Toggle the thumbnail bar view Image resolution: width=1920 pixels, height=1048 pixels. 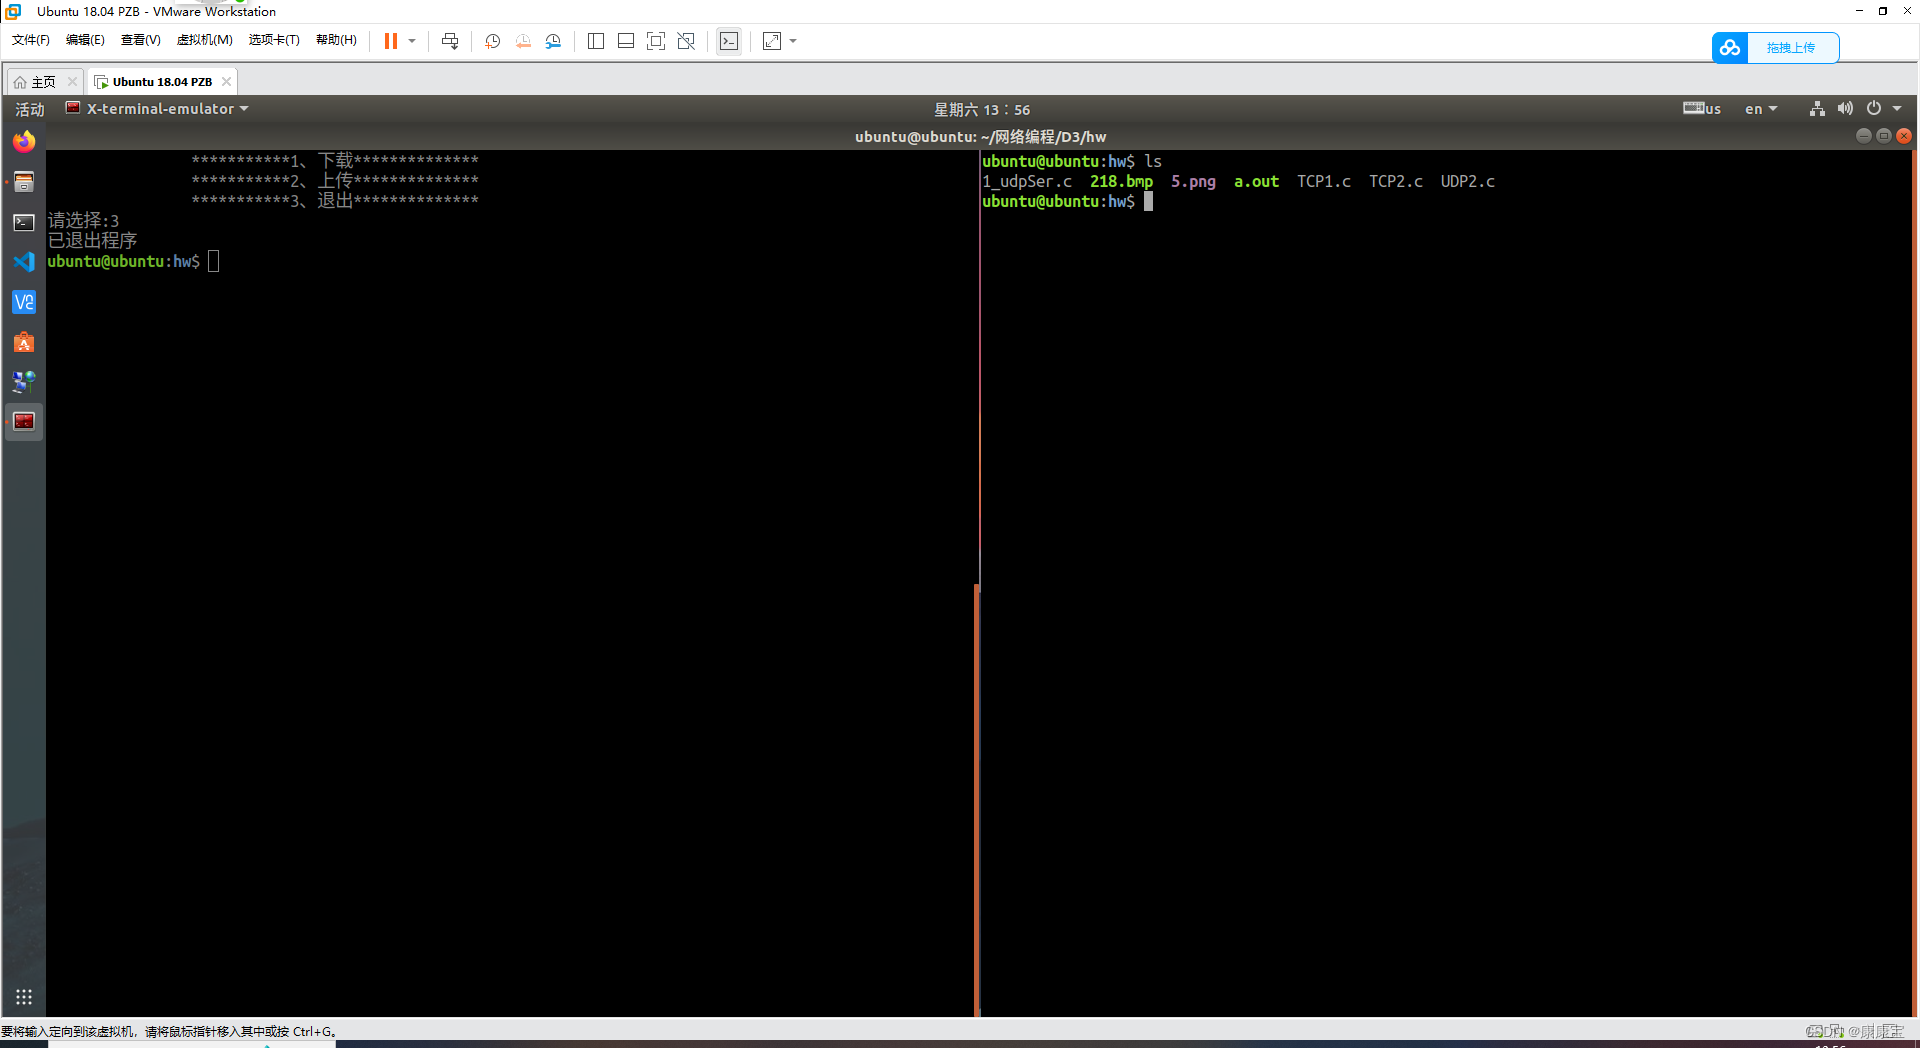point(626,41)
